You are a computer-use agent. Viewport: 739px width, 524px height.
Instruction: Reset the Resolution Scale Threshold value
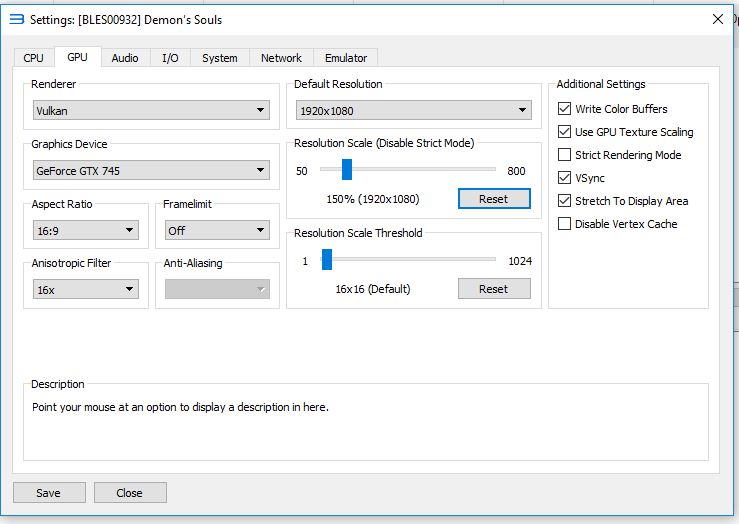tap(493, 289)
